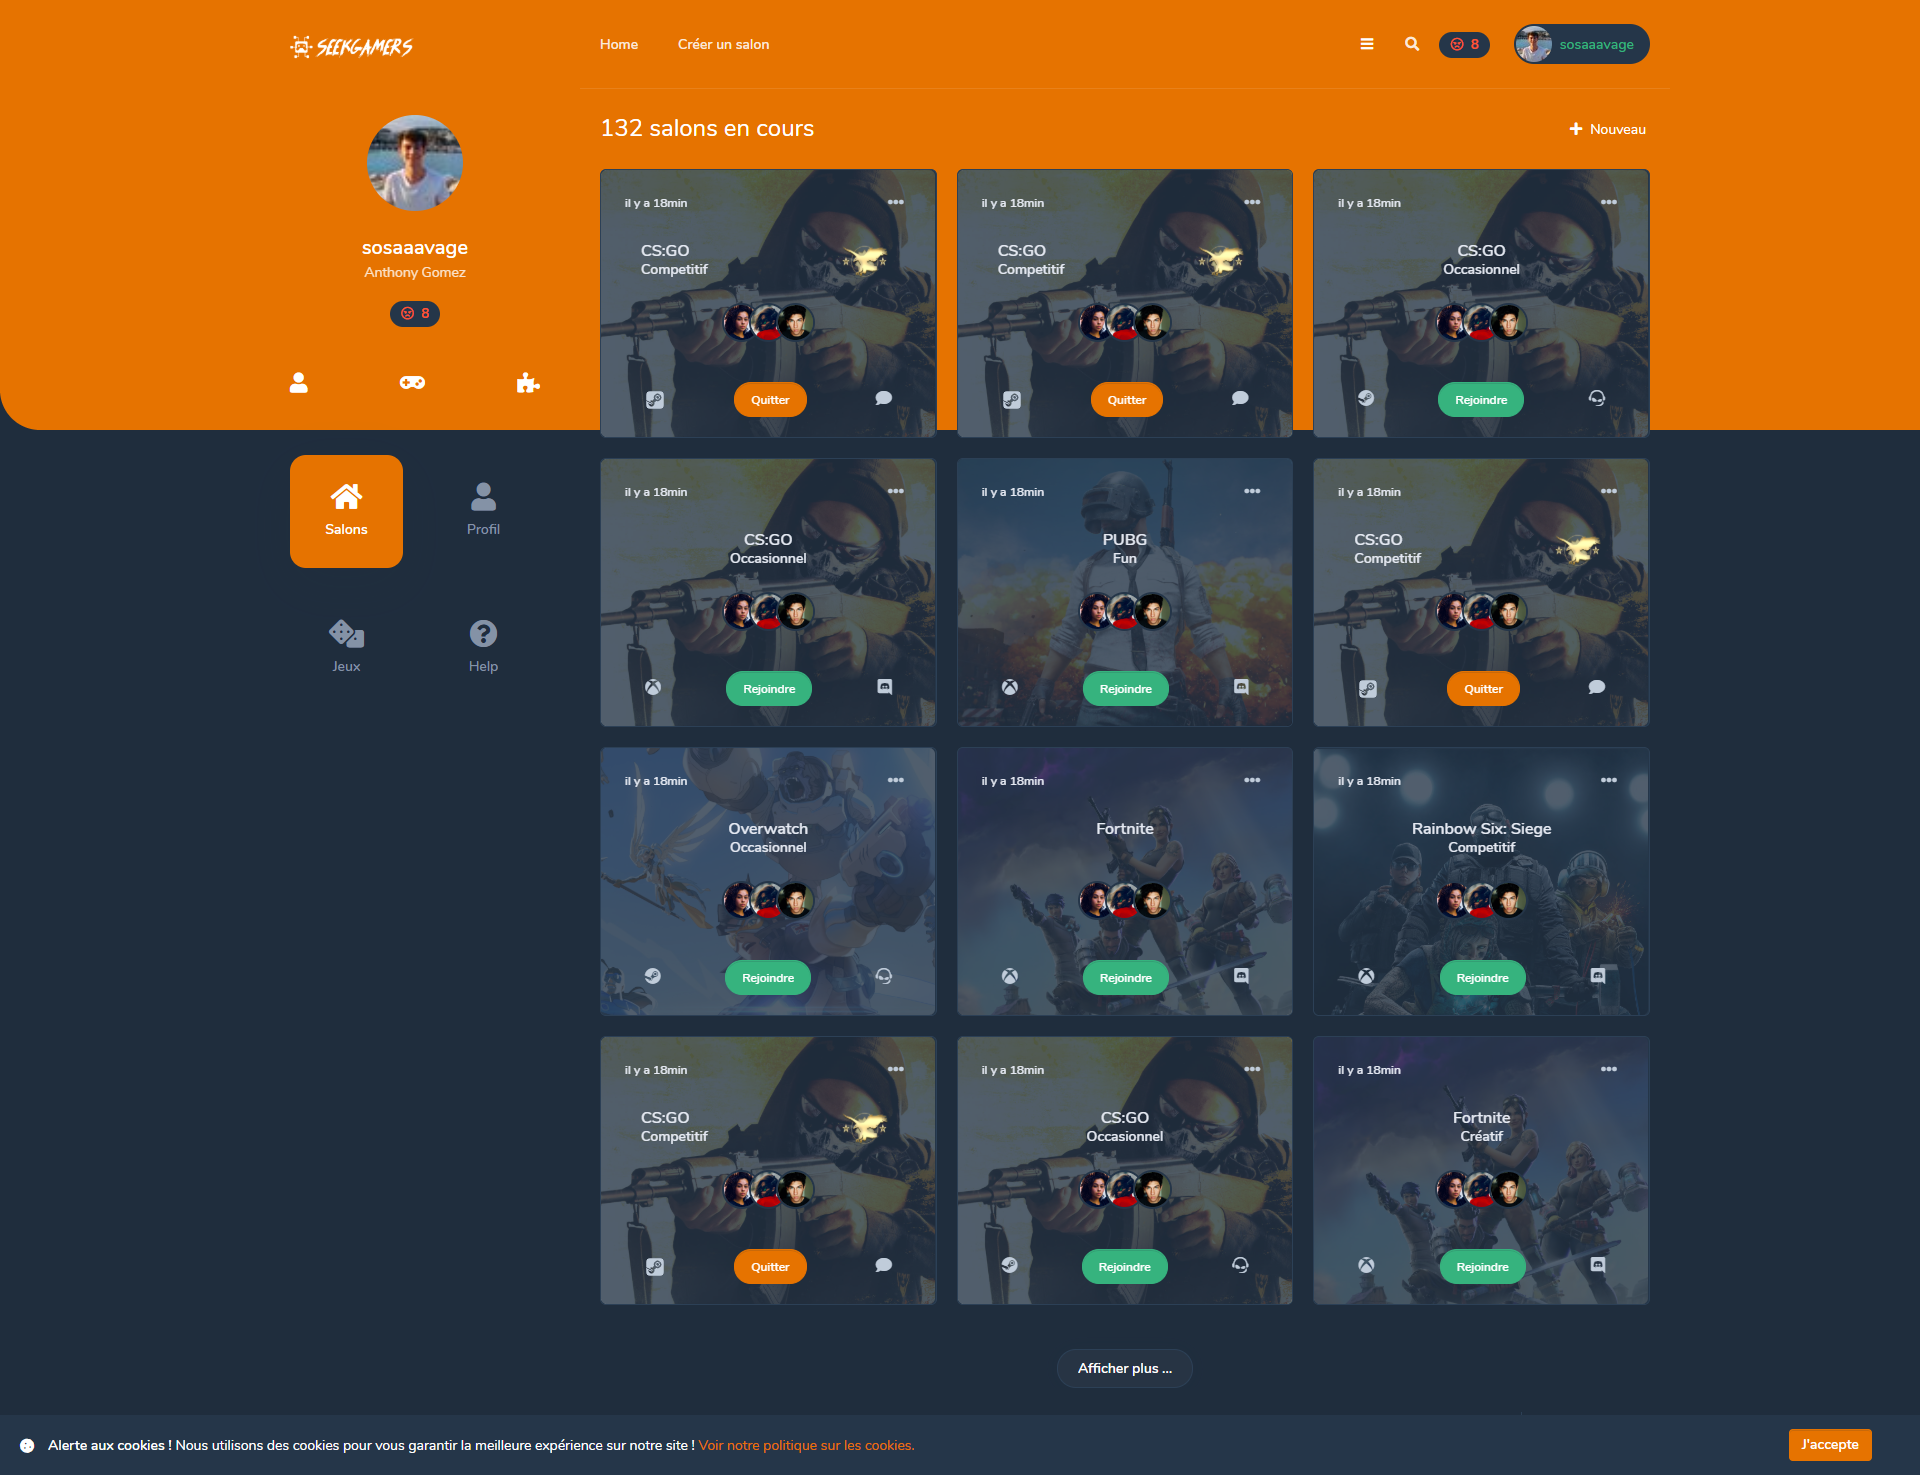
Task: Click the Discord icon on the Rainbow Six: Siege card
Action: [x=1598, y=976]
